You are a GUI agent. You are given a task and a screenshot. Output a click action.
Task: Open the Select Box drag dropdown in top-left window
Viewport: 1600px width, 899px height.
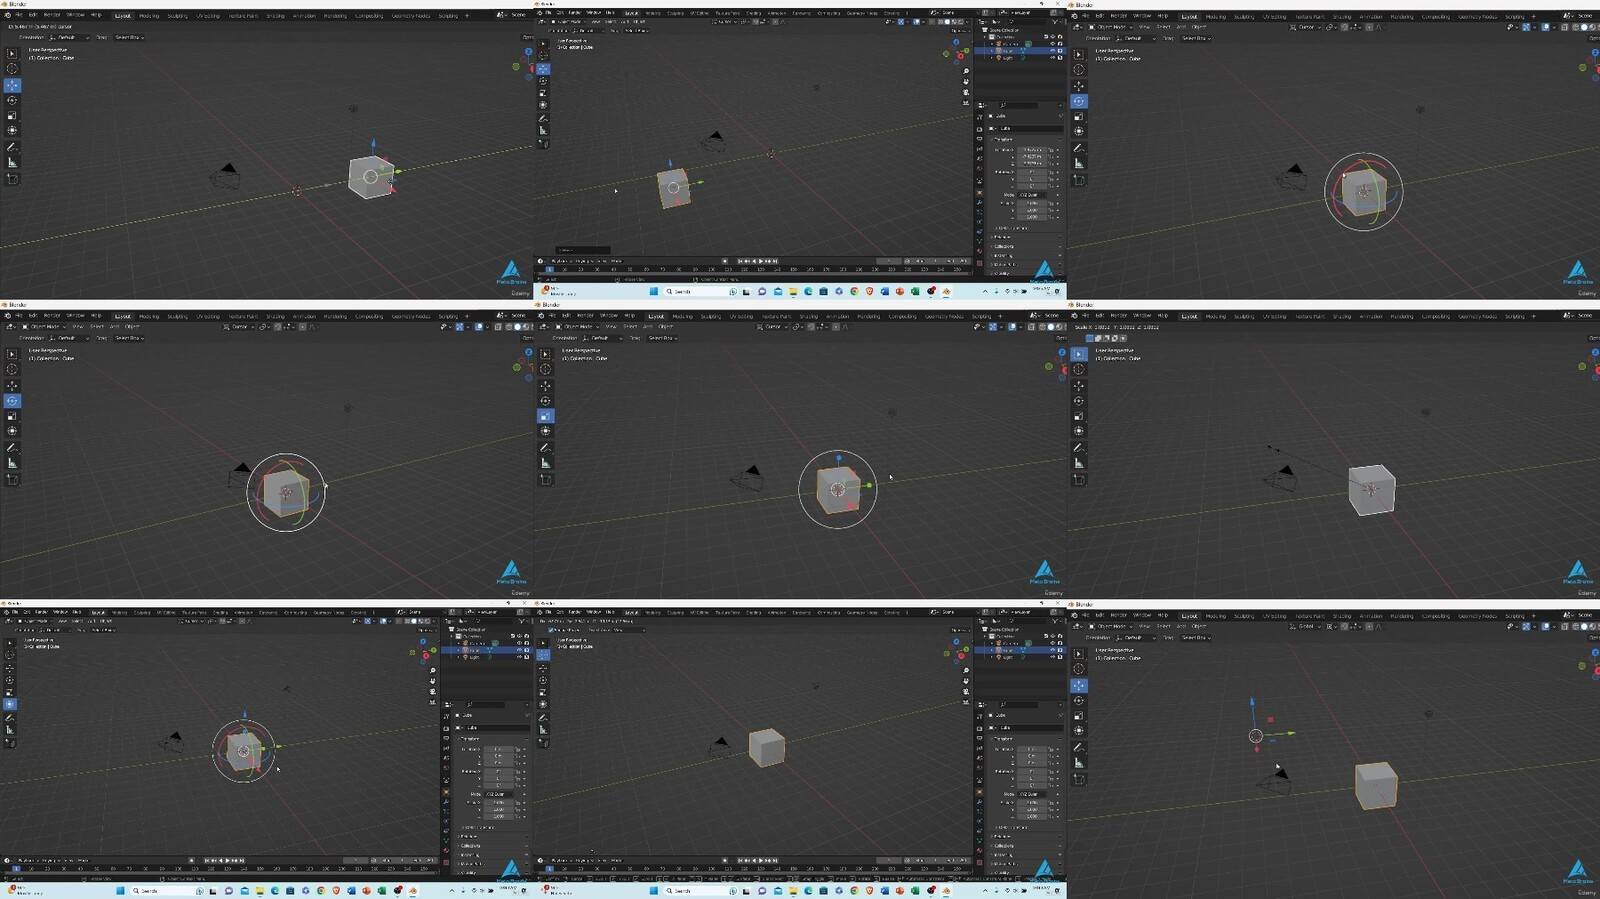[x=129, y=37]
